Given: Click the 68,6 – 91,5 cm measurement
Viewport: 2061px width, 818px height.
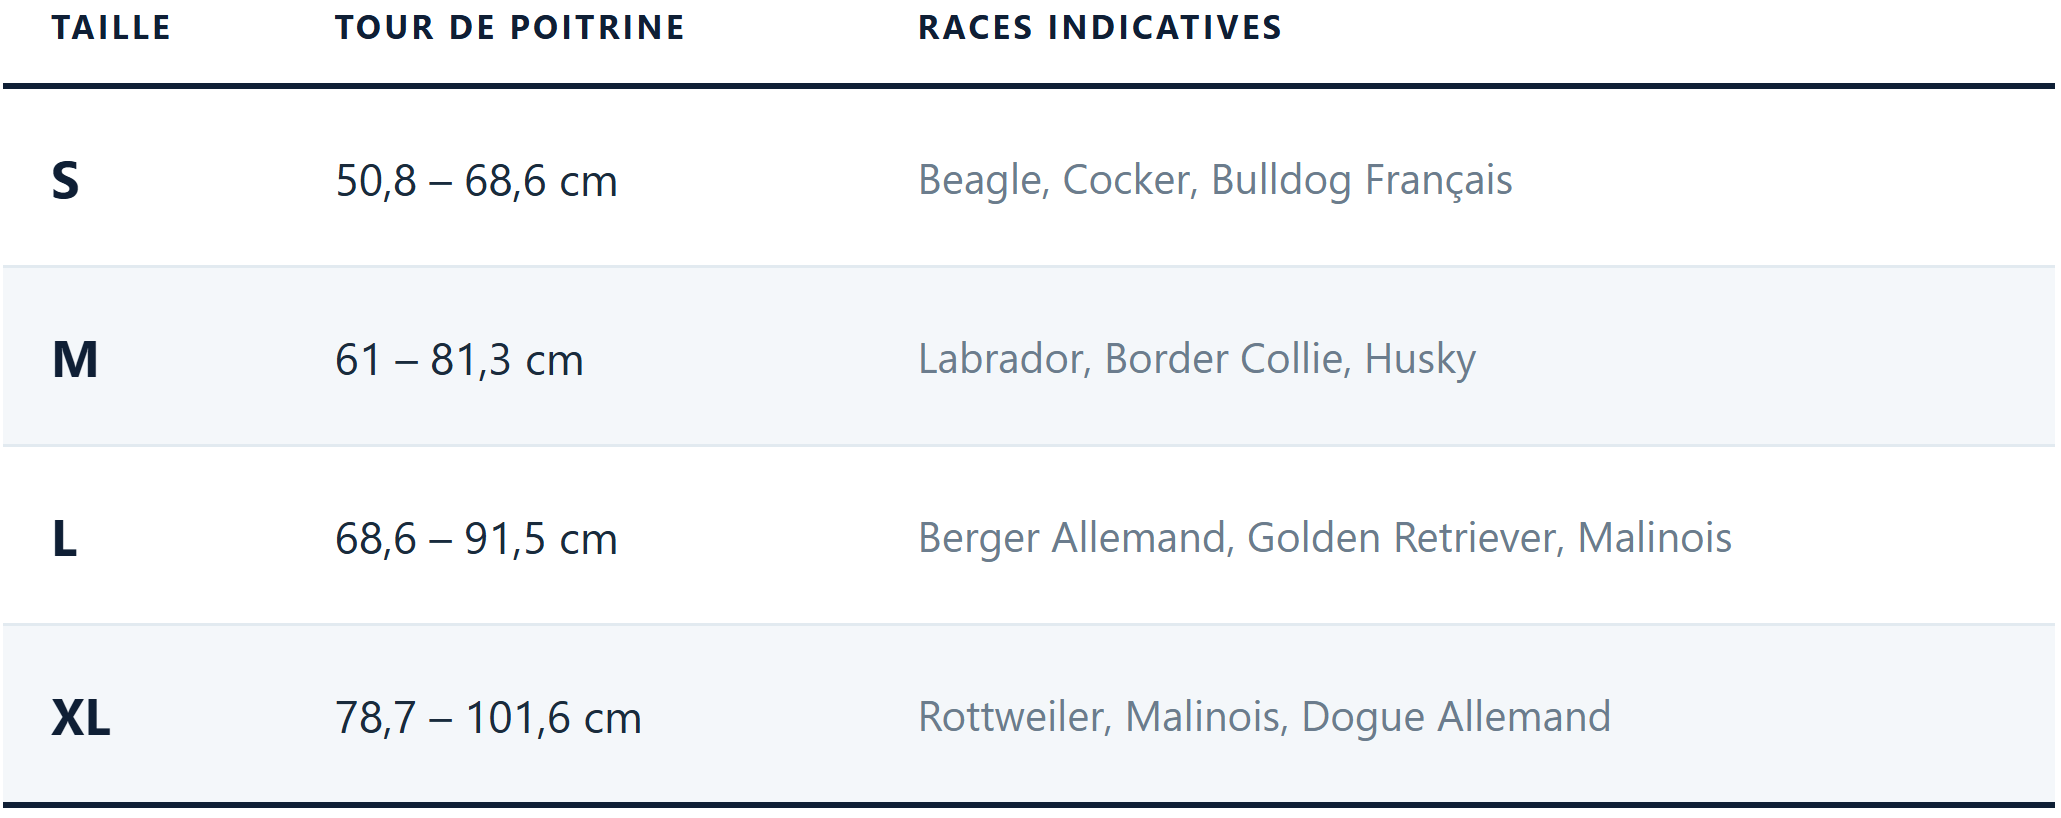Looking at the screenshot, I should pyautogui.click(x=476, y=539).
